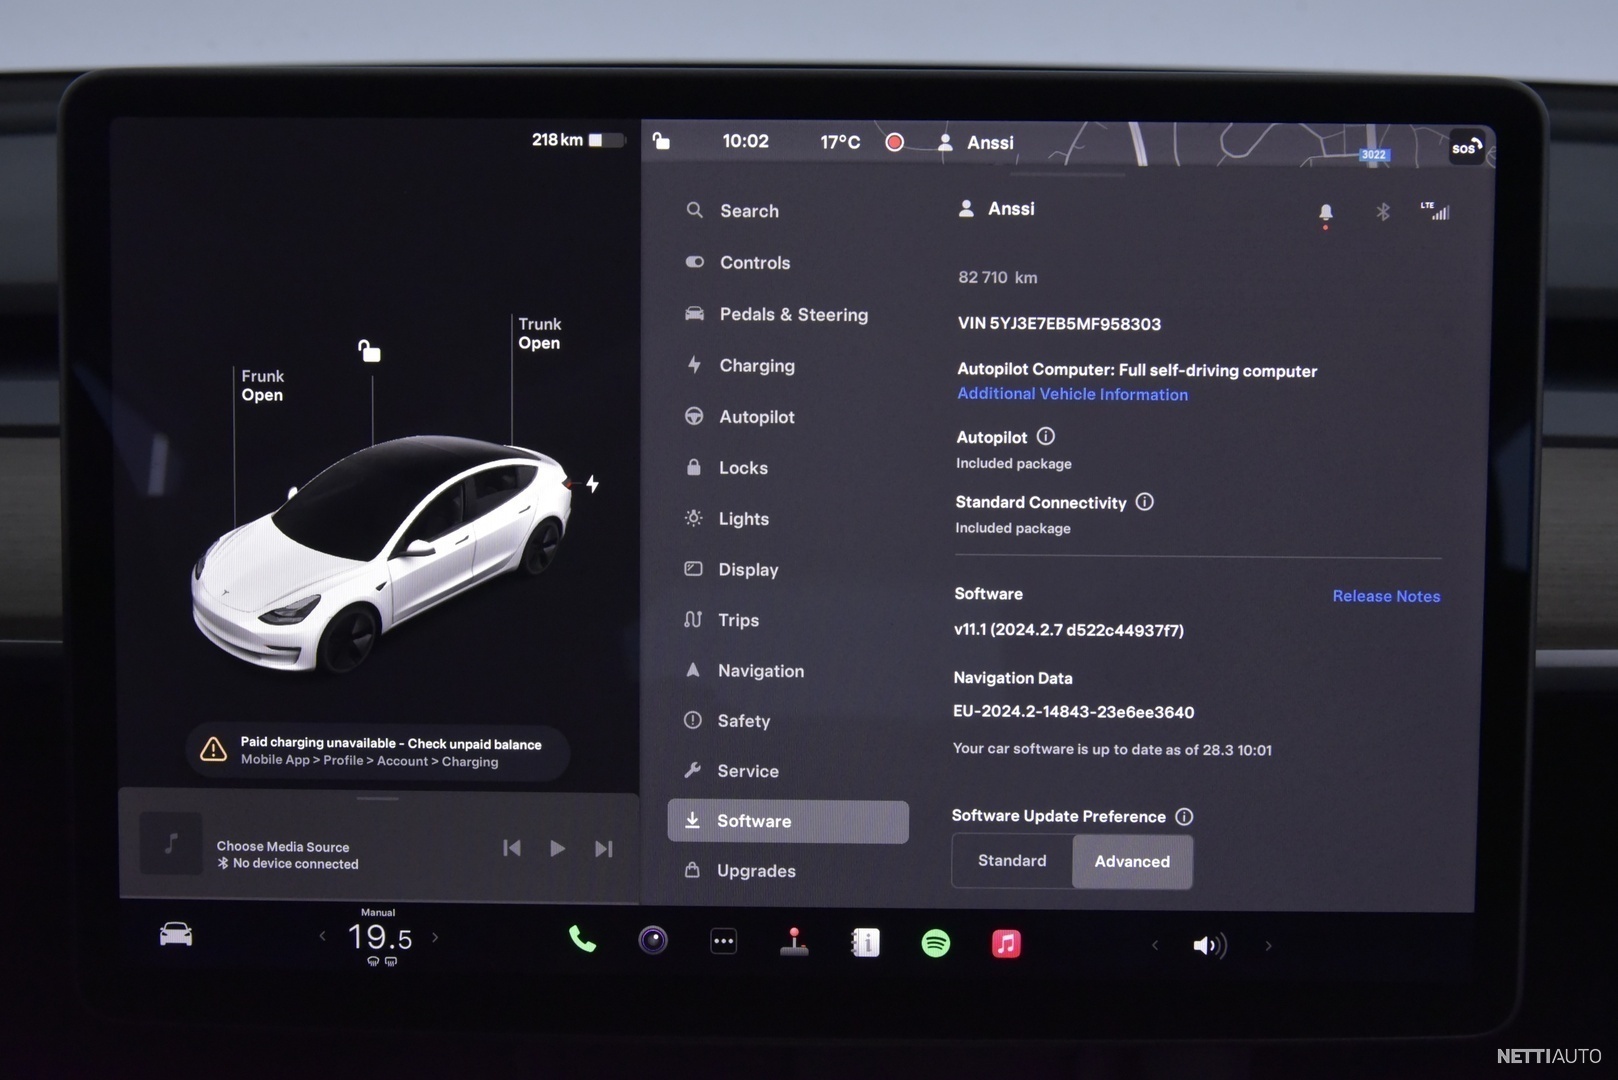1618x1080 pixels.
Task: Open the Charging menu item
Action: (x=756, y=366)
